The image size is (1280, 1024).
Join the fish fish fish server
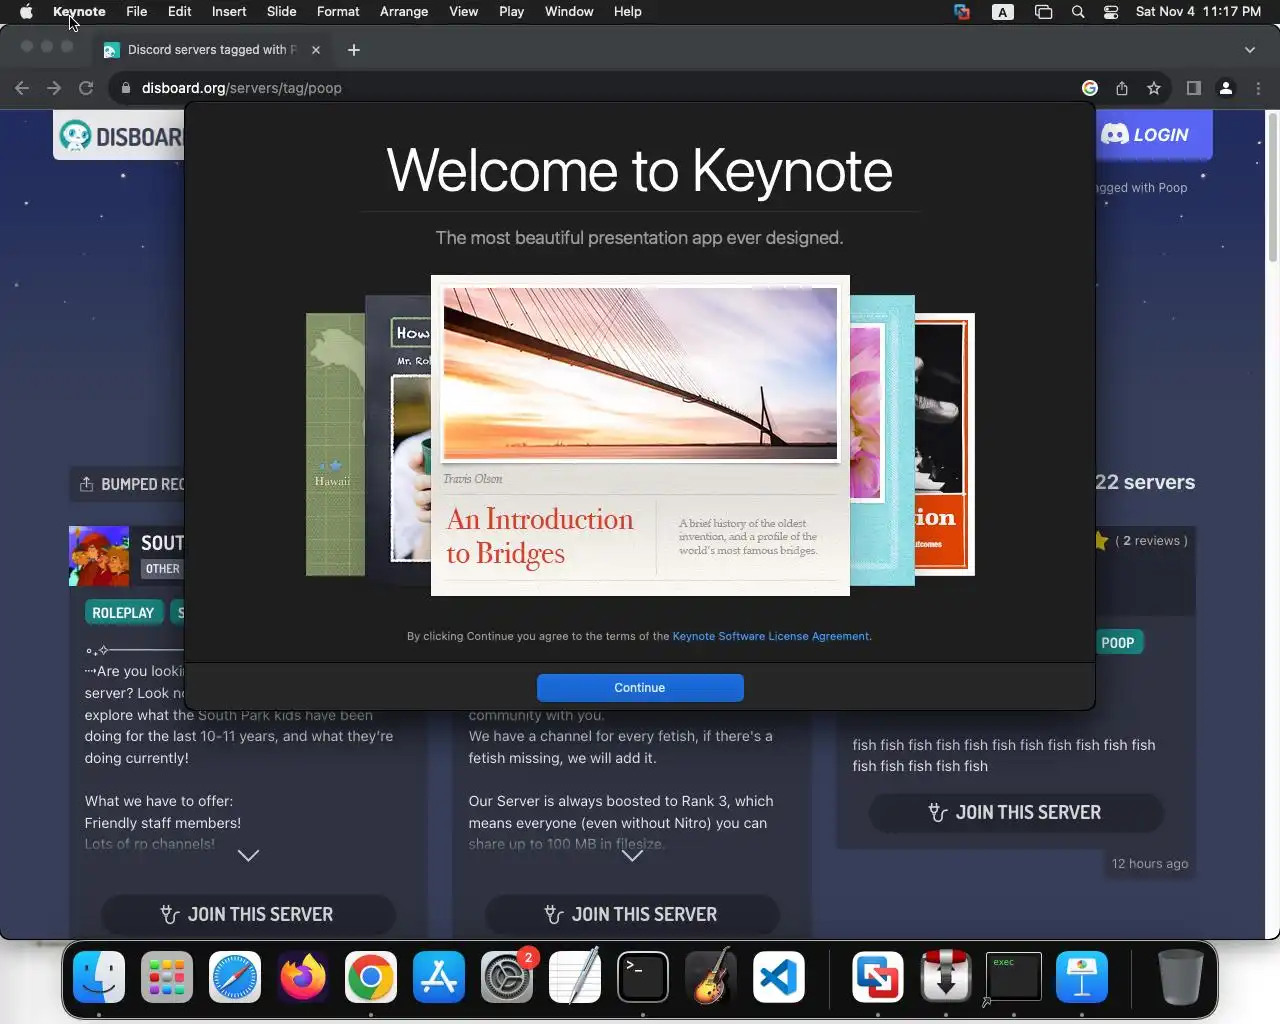coord(1016,812)
